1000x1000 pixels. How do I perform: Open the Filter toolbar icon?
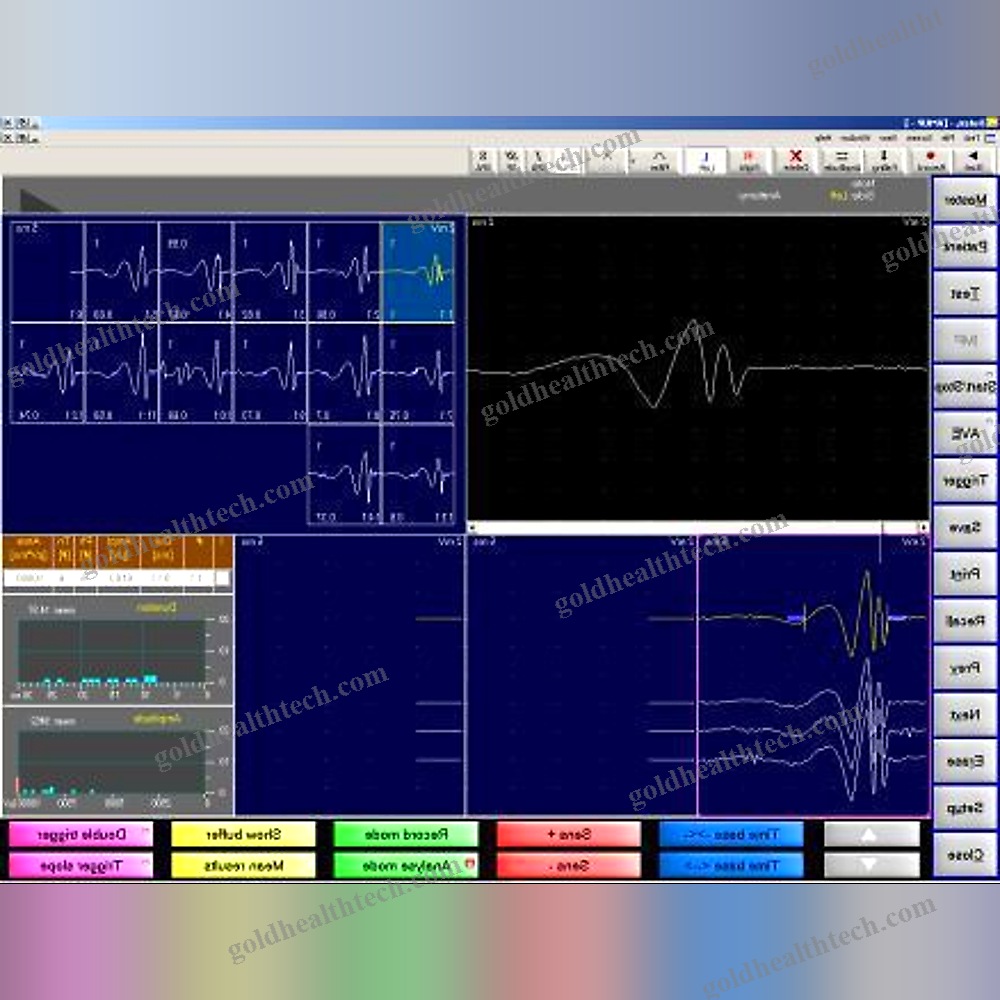coord(659,160)
